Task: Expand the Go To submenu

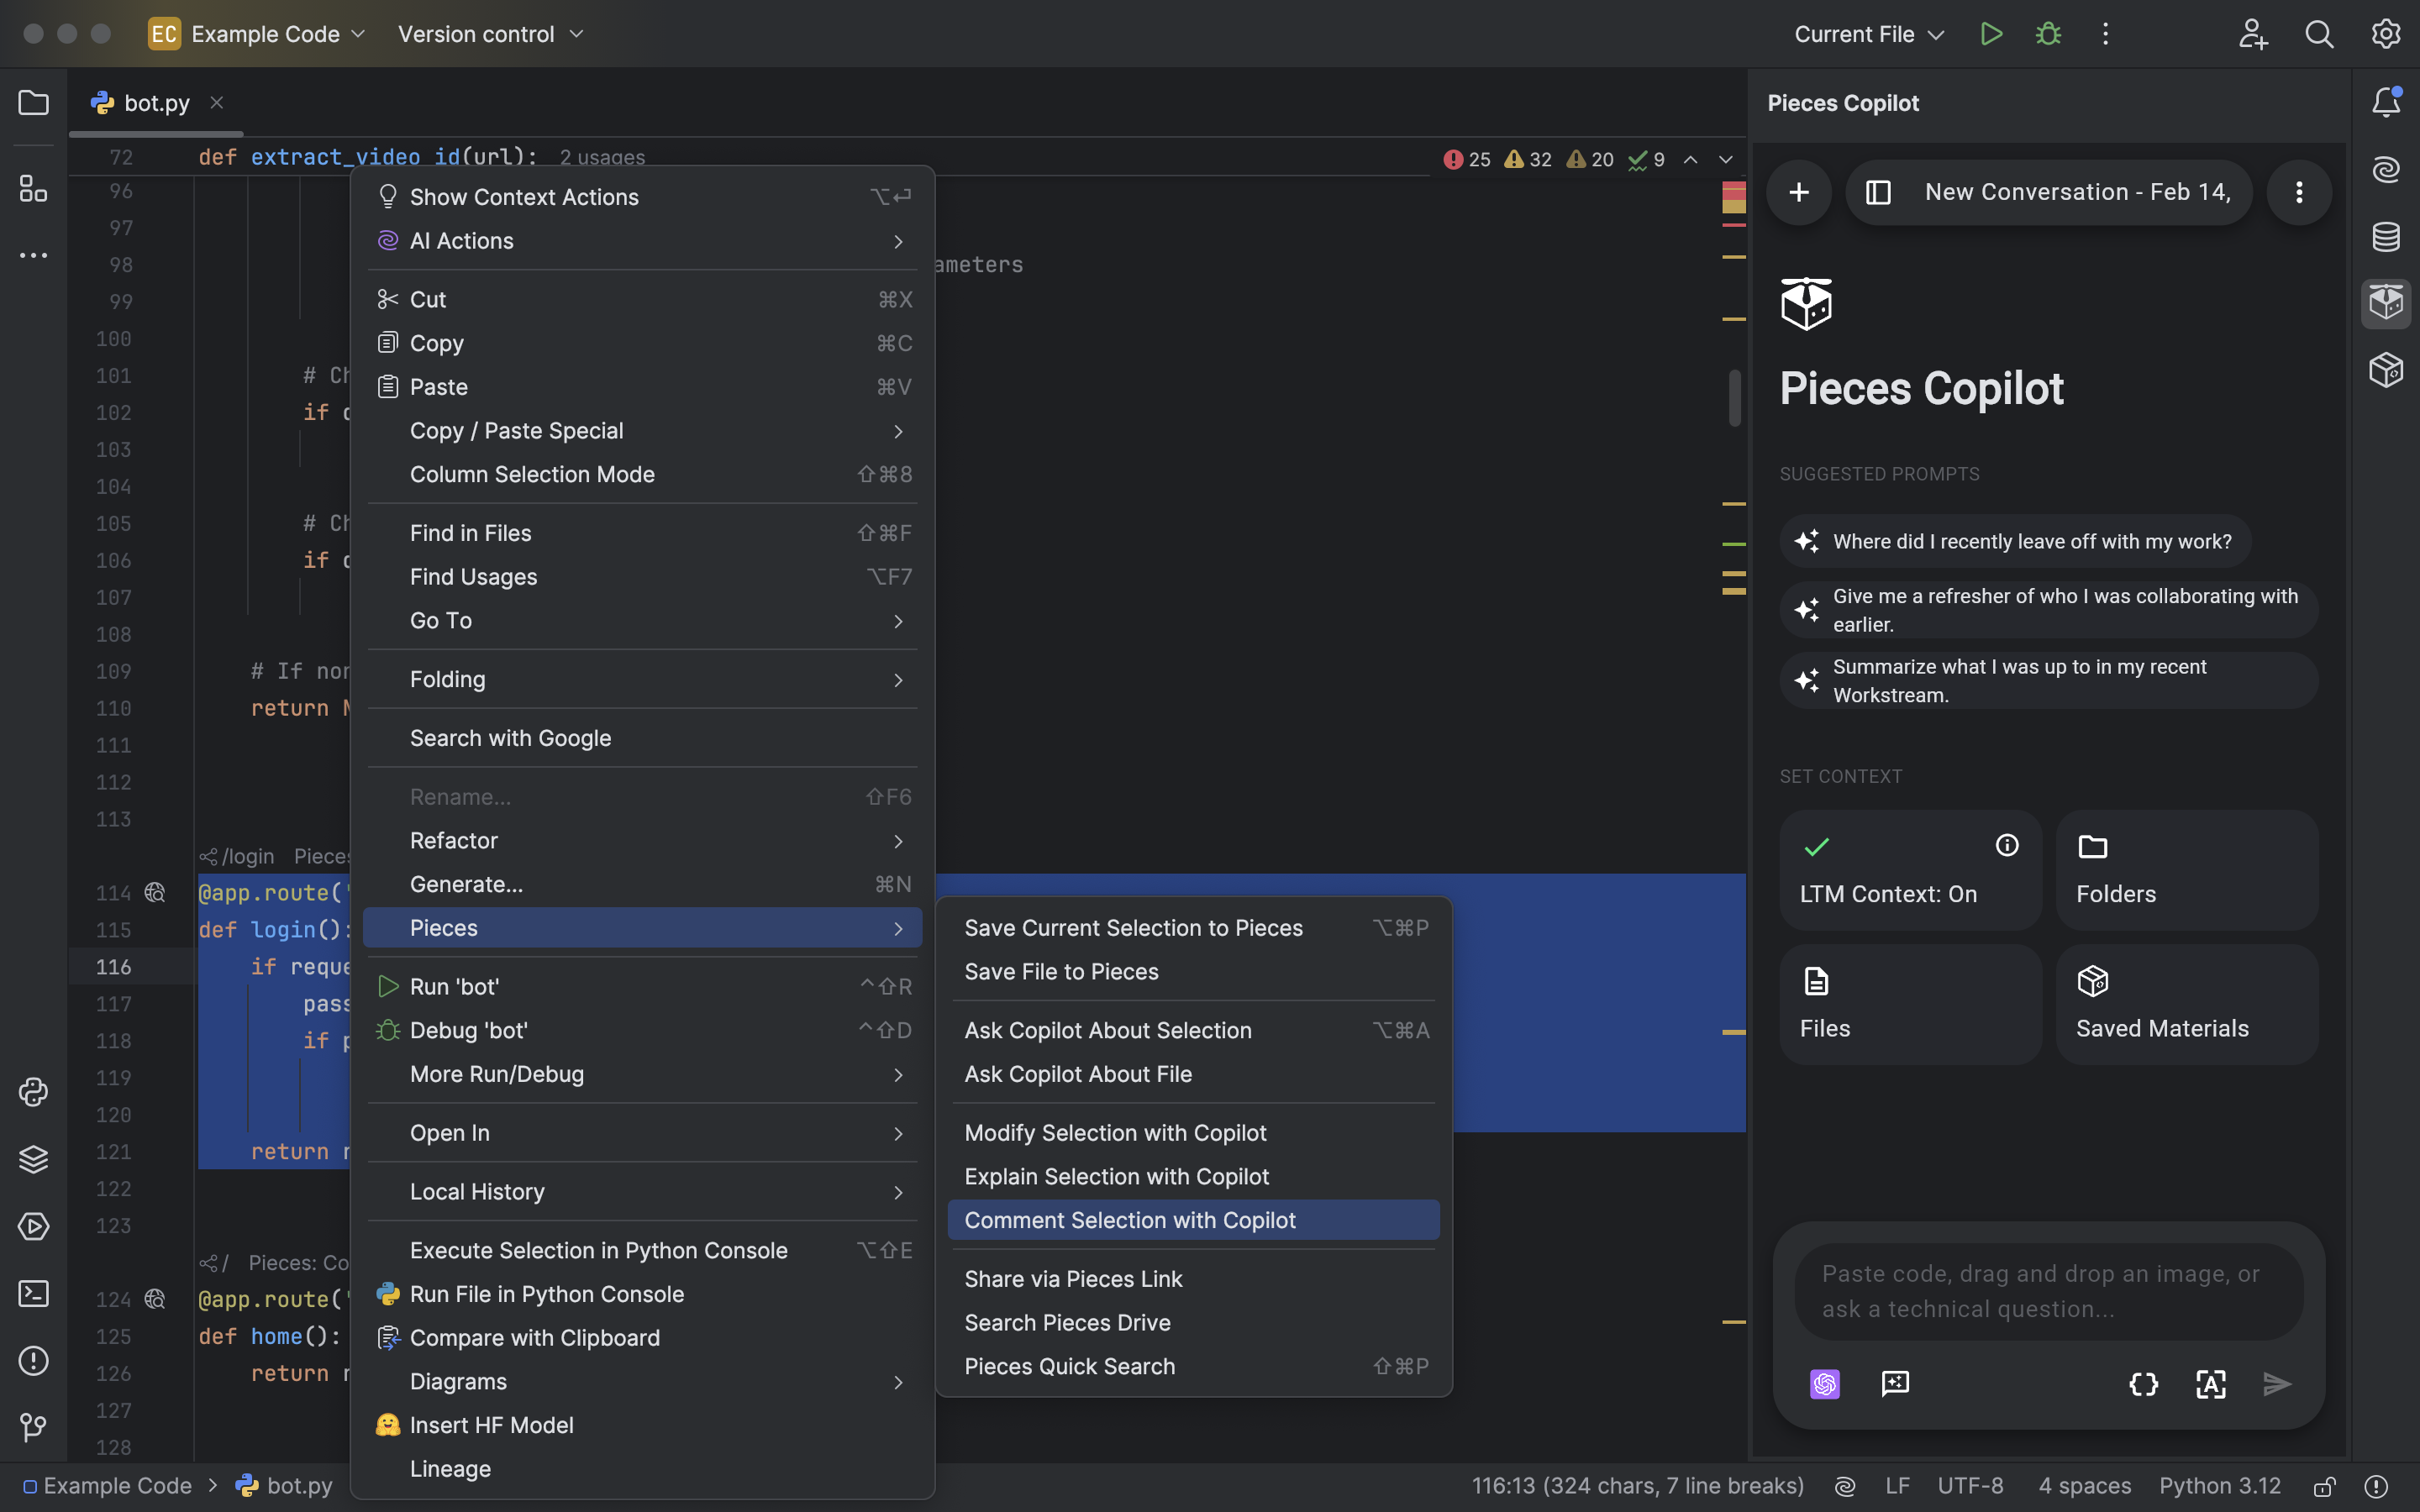Action: pos(642,621)
